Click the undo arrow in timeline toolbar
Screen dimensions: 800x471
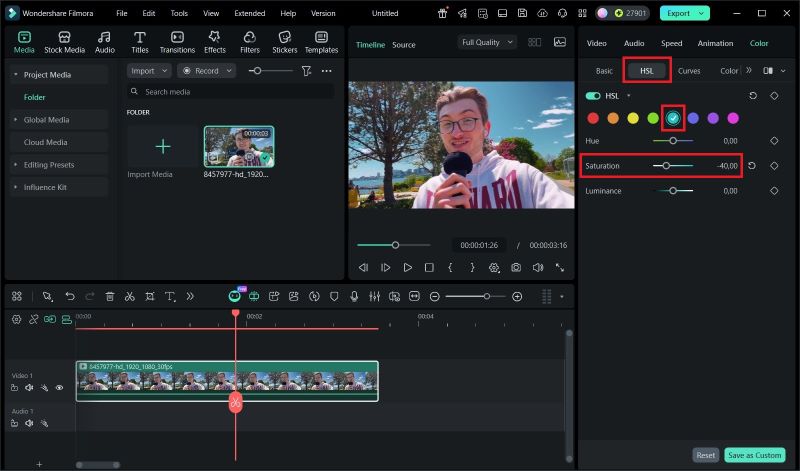[x=70, y=296]
